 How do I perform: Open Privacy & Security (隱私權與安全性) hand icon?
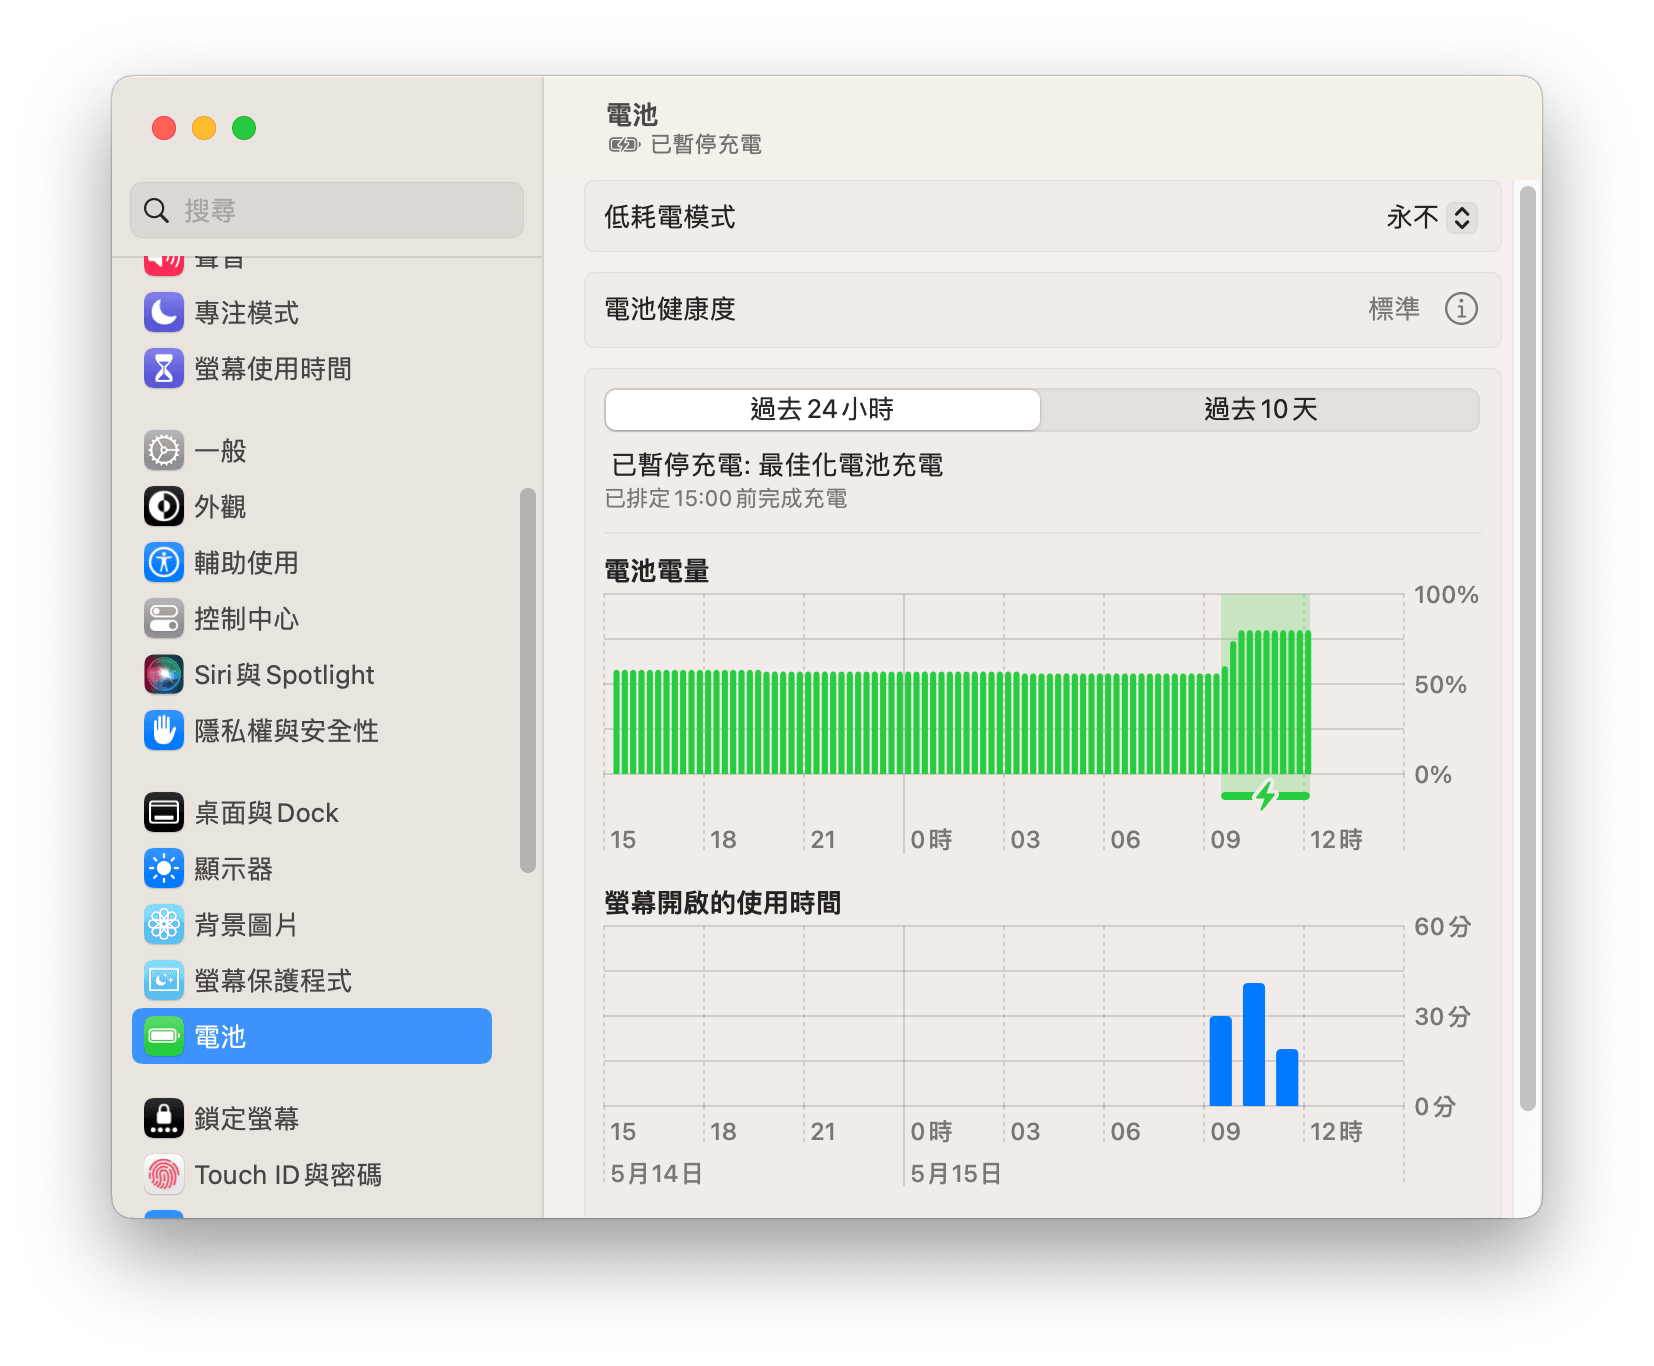tap(164, 730)
